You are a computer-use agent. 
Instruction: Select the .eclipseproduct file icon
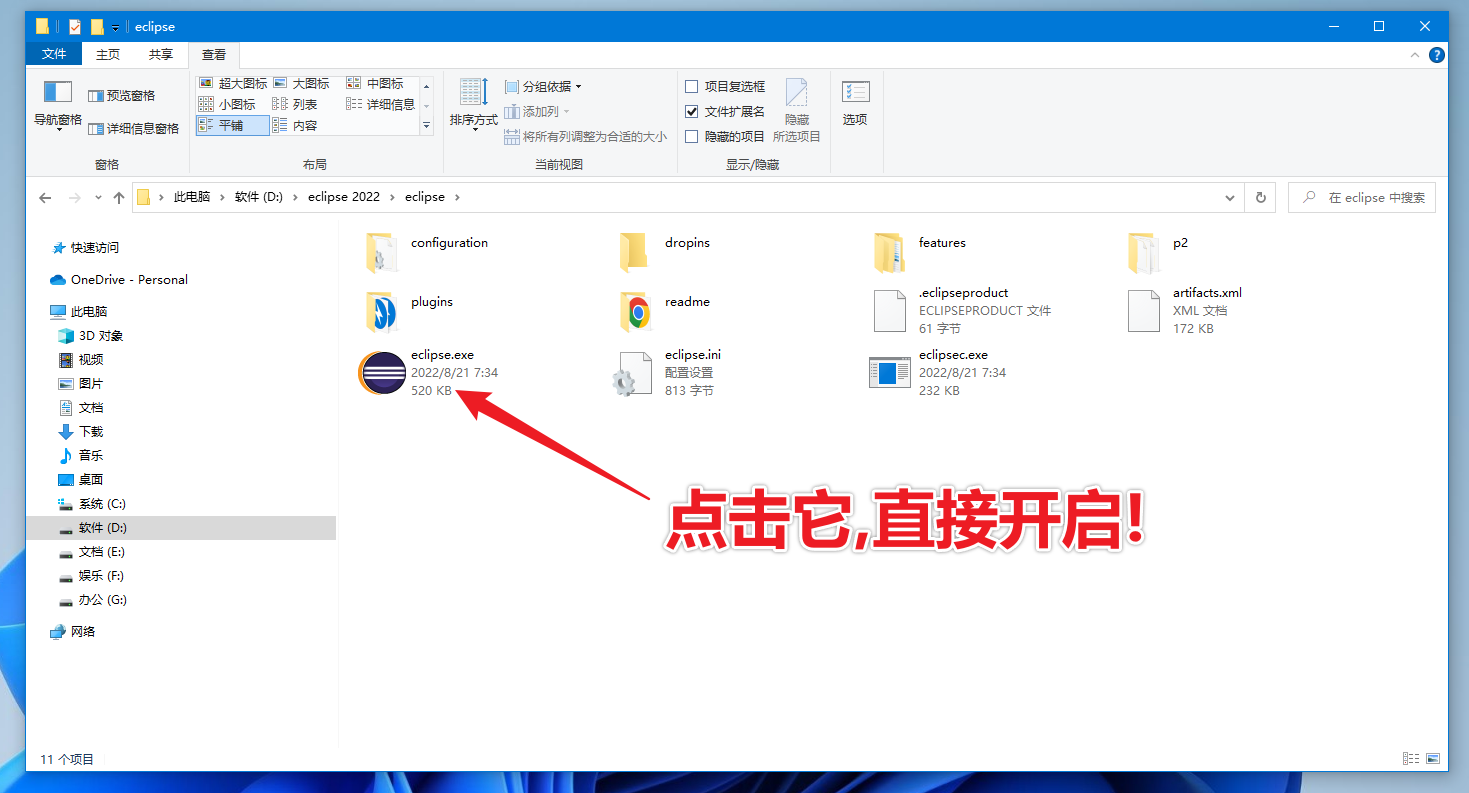tap(889, 311)
